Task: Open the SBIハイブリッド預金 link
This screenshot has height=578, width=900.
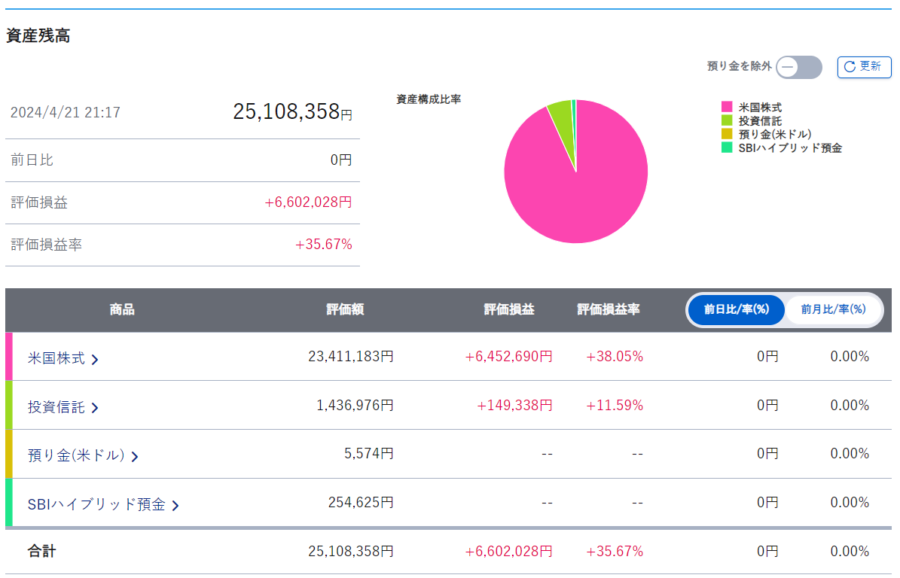Action: (x=96, y=504)
